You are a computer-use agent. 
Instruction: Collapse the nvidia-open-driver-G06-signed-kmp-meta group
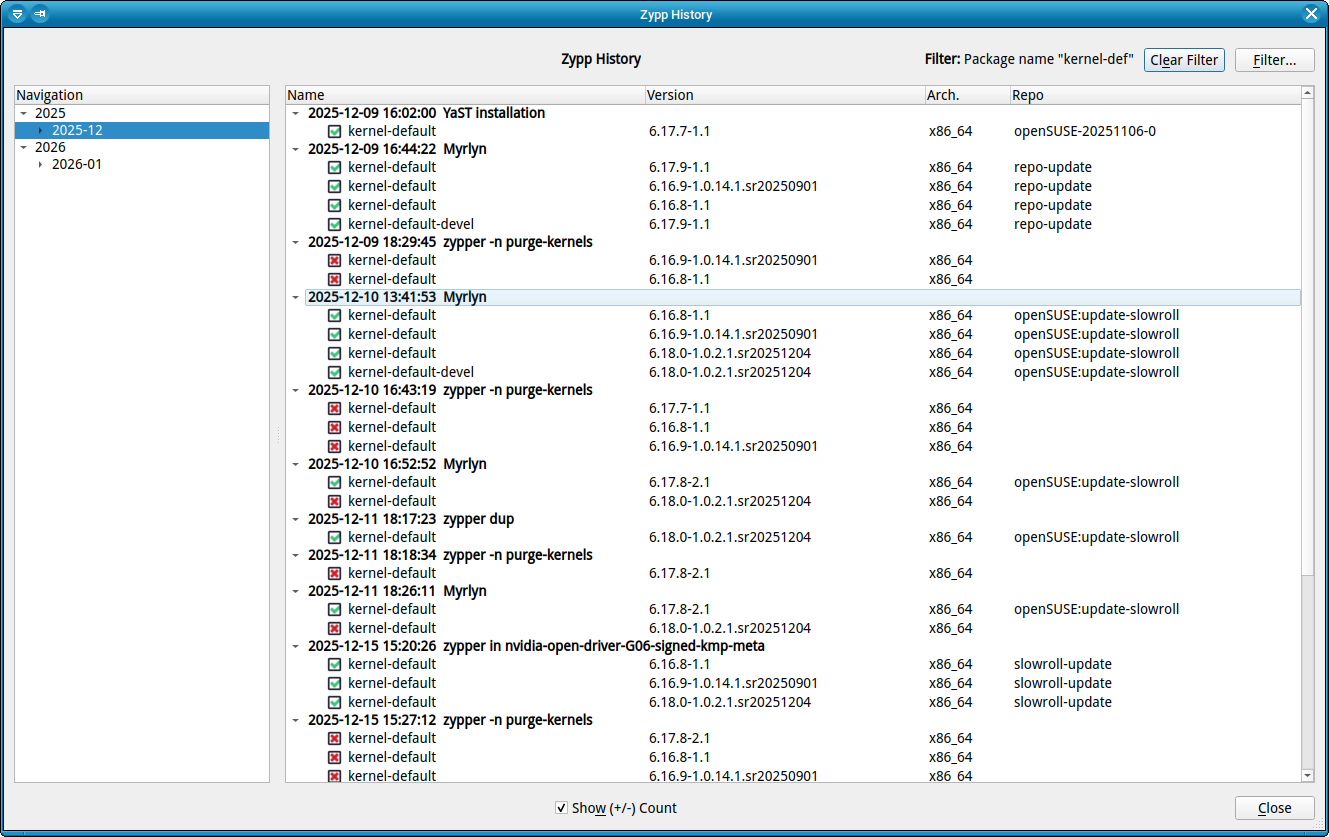(295, 646)
